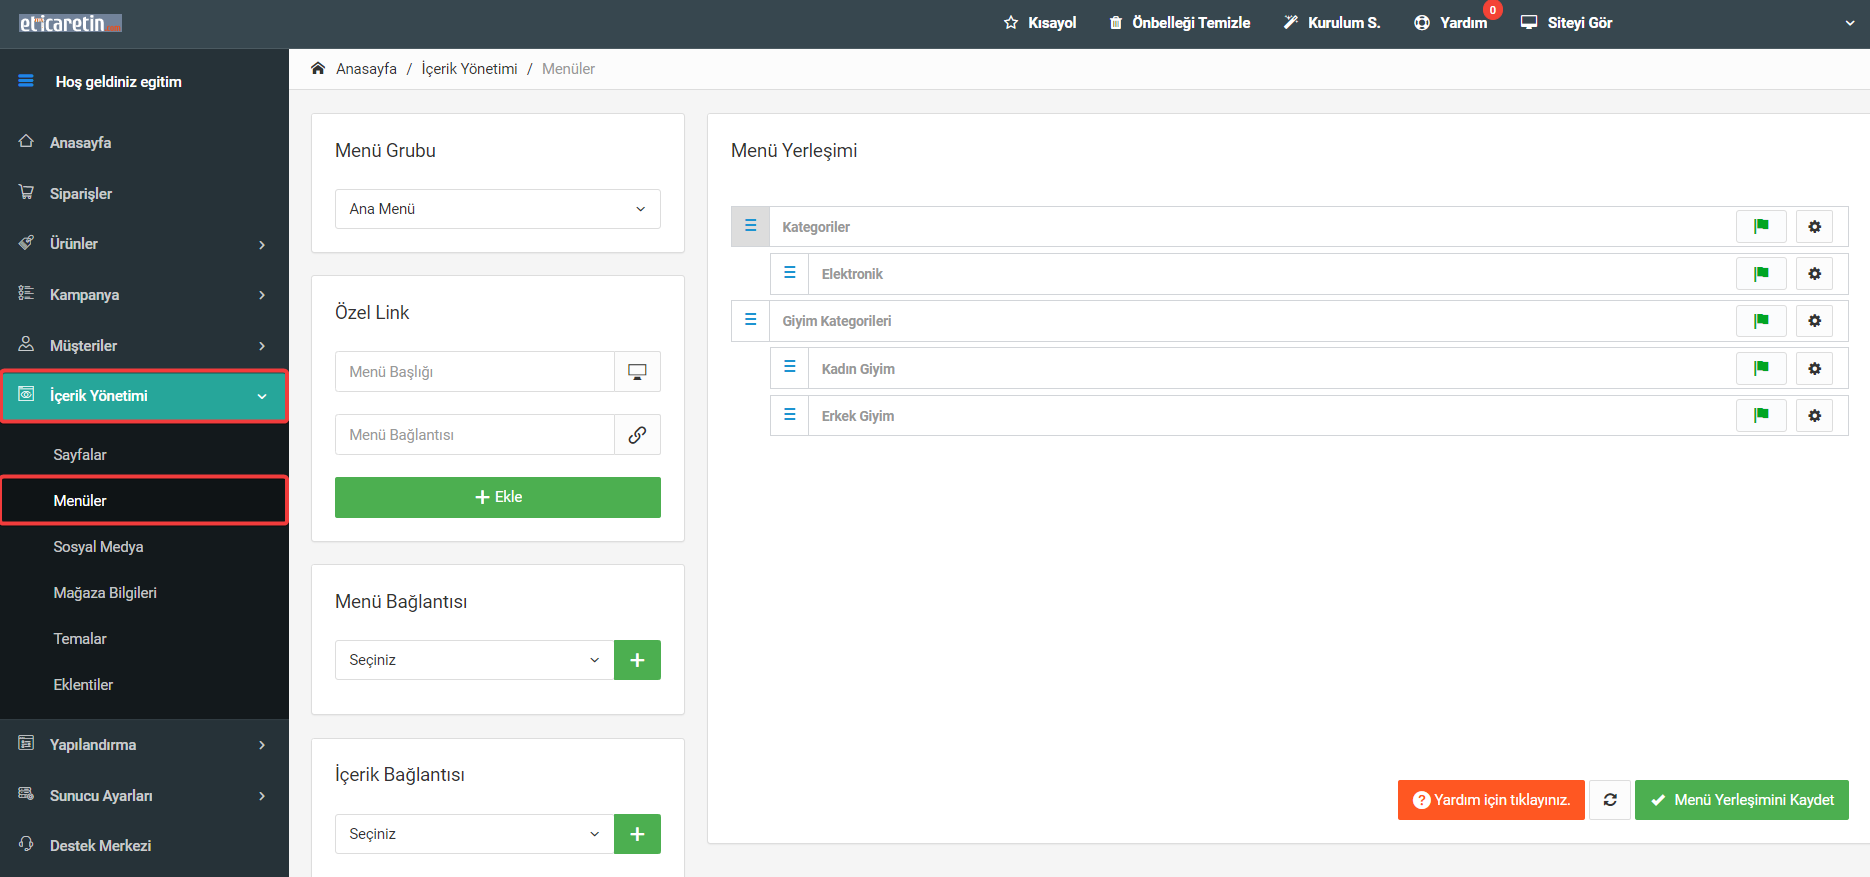The image size is (1870, 877).
Task: Toggle the green flag for Elektronik
Action: 1761,274
